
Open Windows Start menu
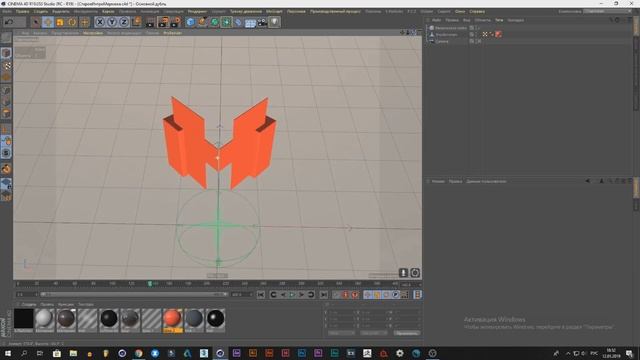[7, 353]
